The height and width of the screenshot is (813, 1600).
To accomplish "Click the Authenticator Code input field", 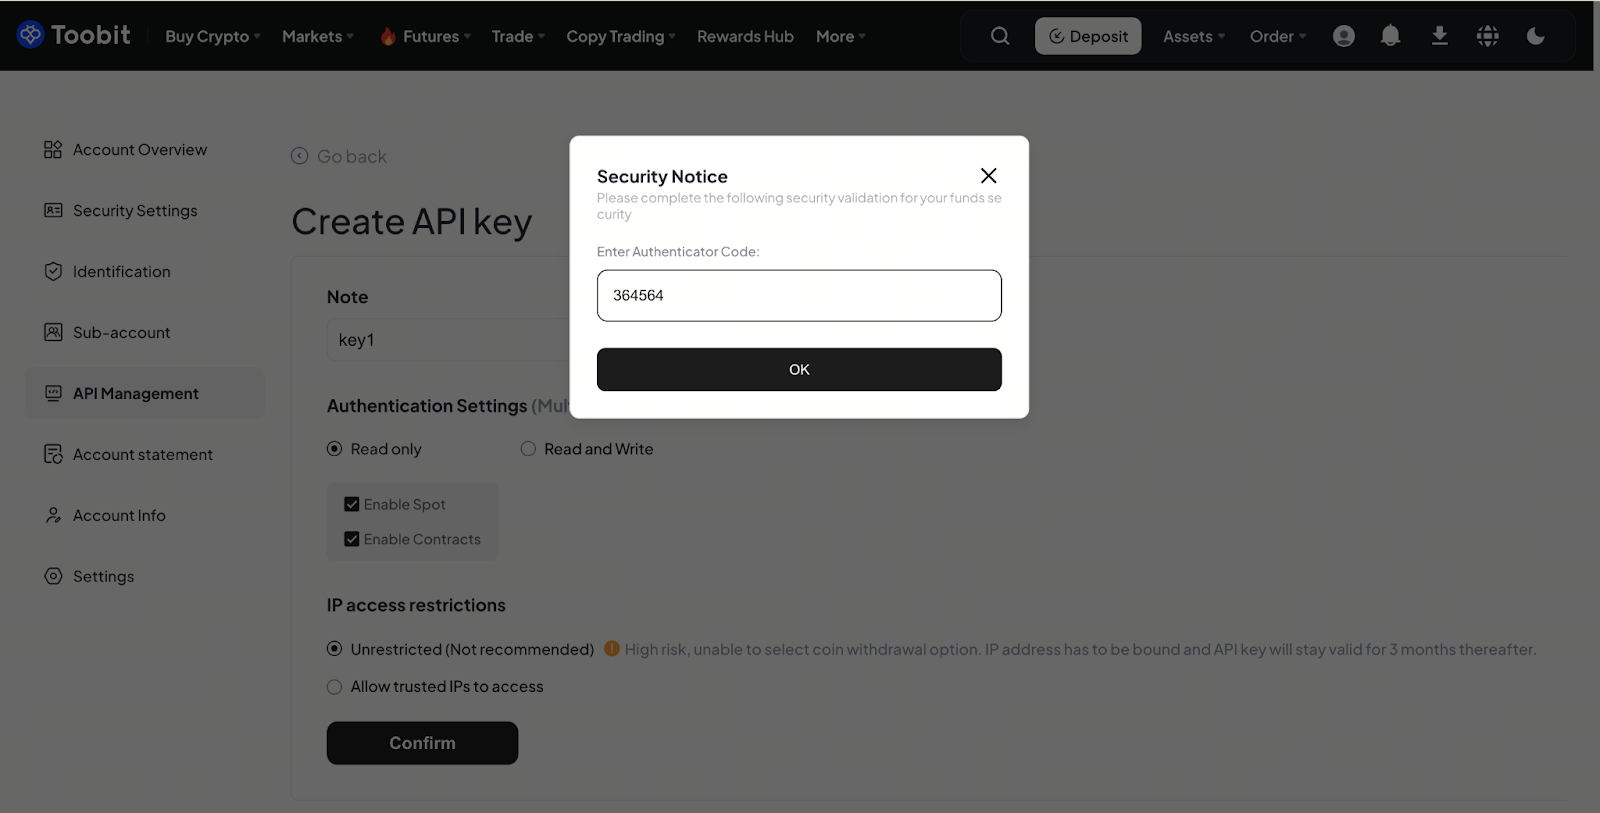I will 799,296.
